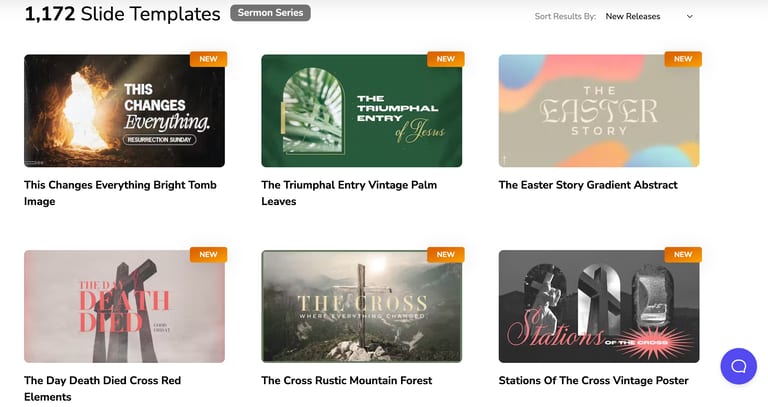Click NEW badge on The Cross forest card
The image size is (768, 407).
pyautogui.click(x=446, y=255)
